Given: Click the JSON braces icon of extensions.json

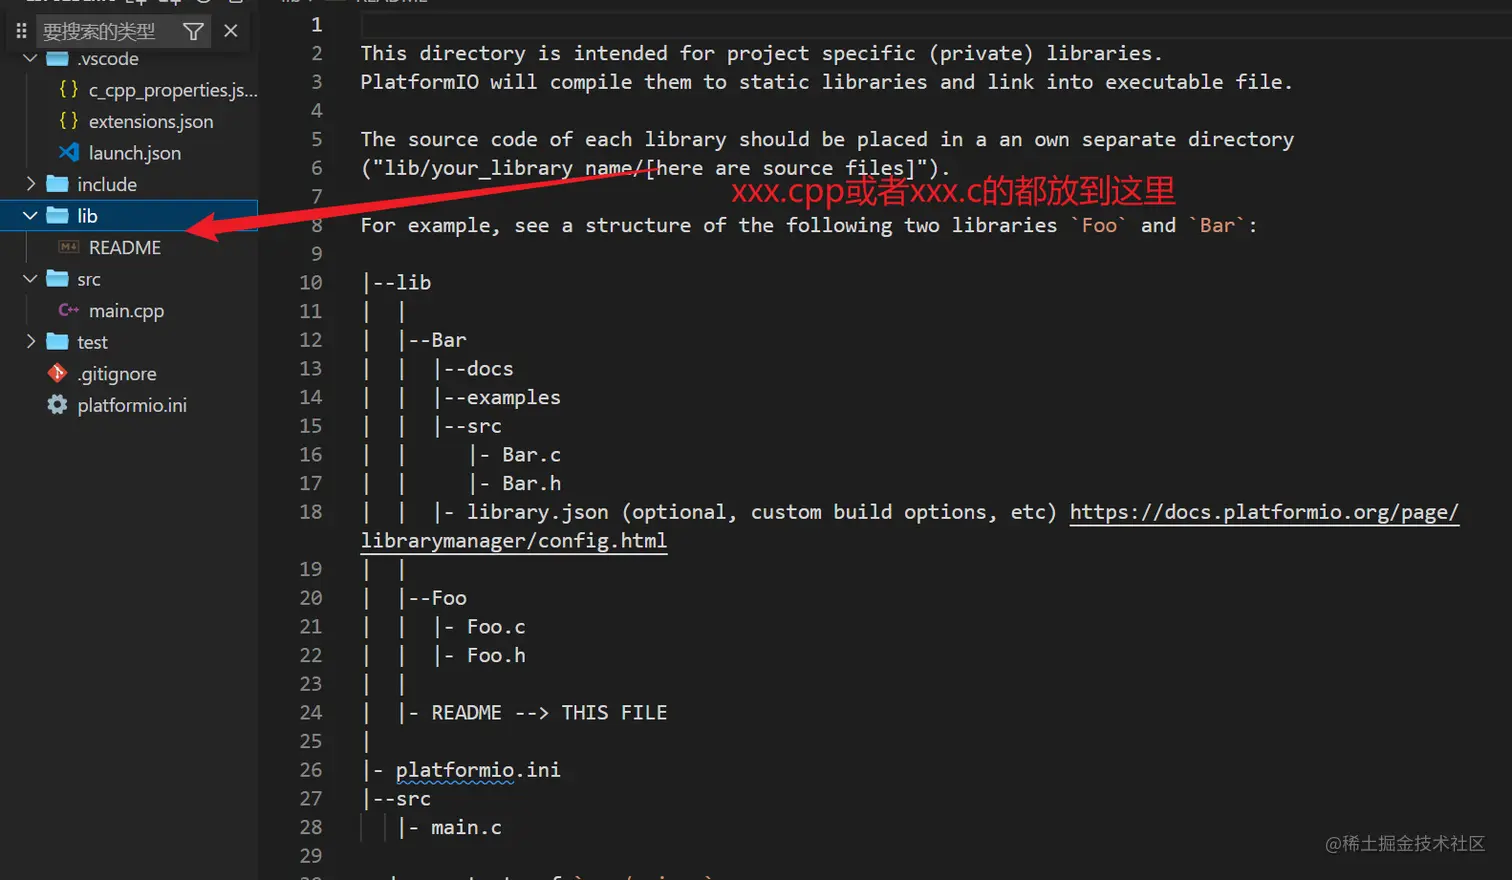Looking at the screenshot, I should point(68,121).
